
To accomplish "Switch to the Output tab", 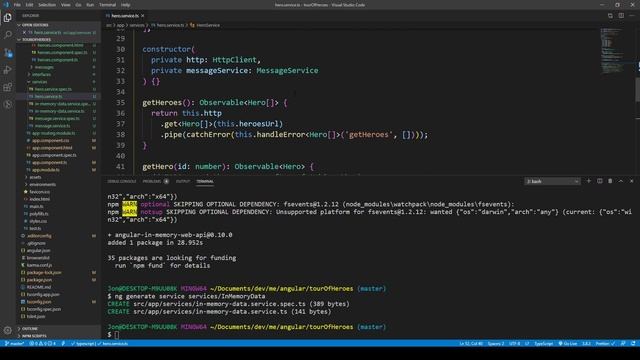I will pos(182,181).
